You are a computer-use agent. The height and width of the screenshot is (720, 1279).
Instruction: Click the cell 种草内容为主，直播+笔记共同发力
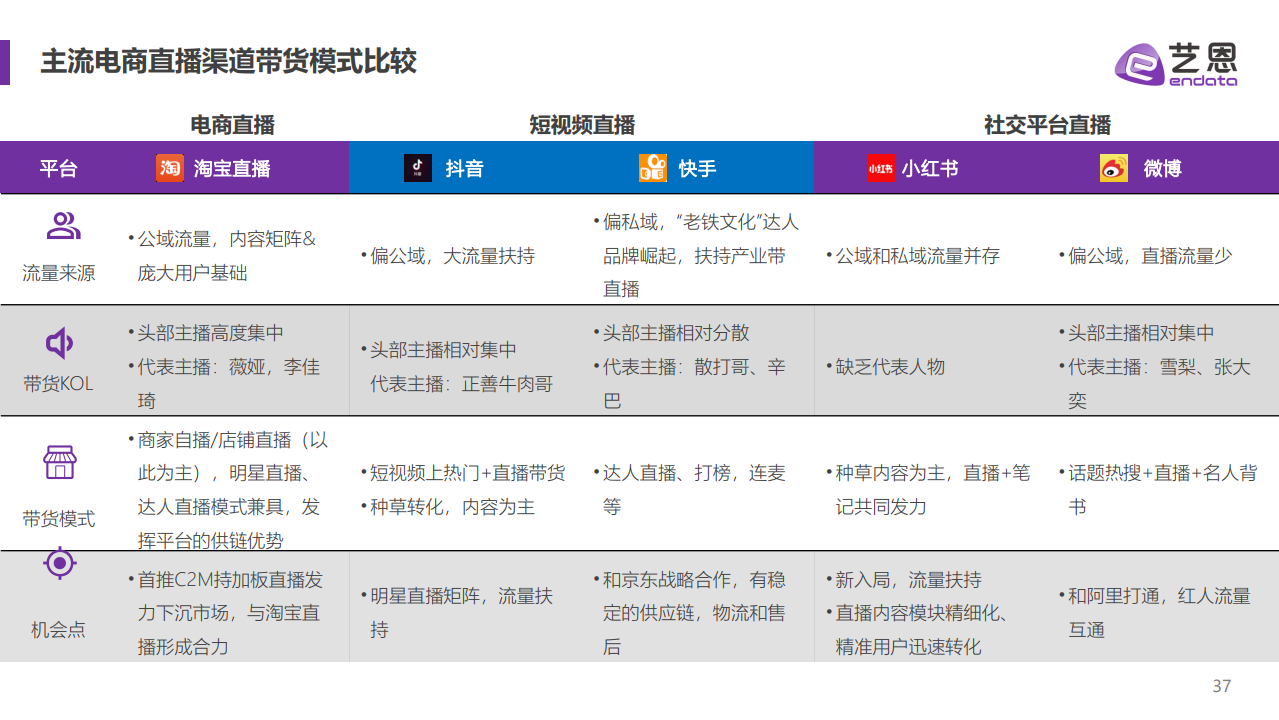click(928, 490)
